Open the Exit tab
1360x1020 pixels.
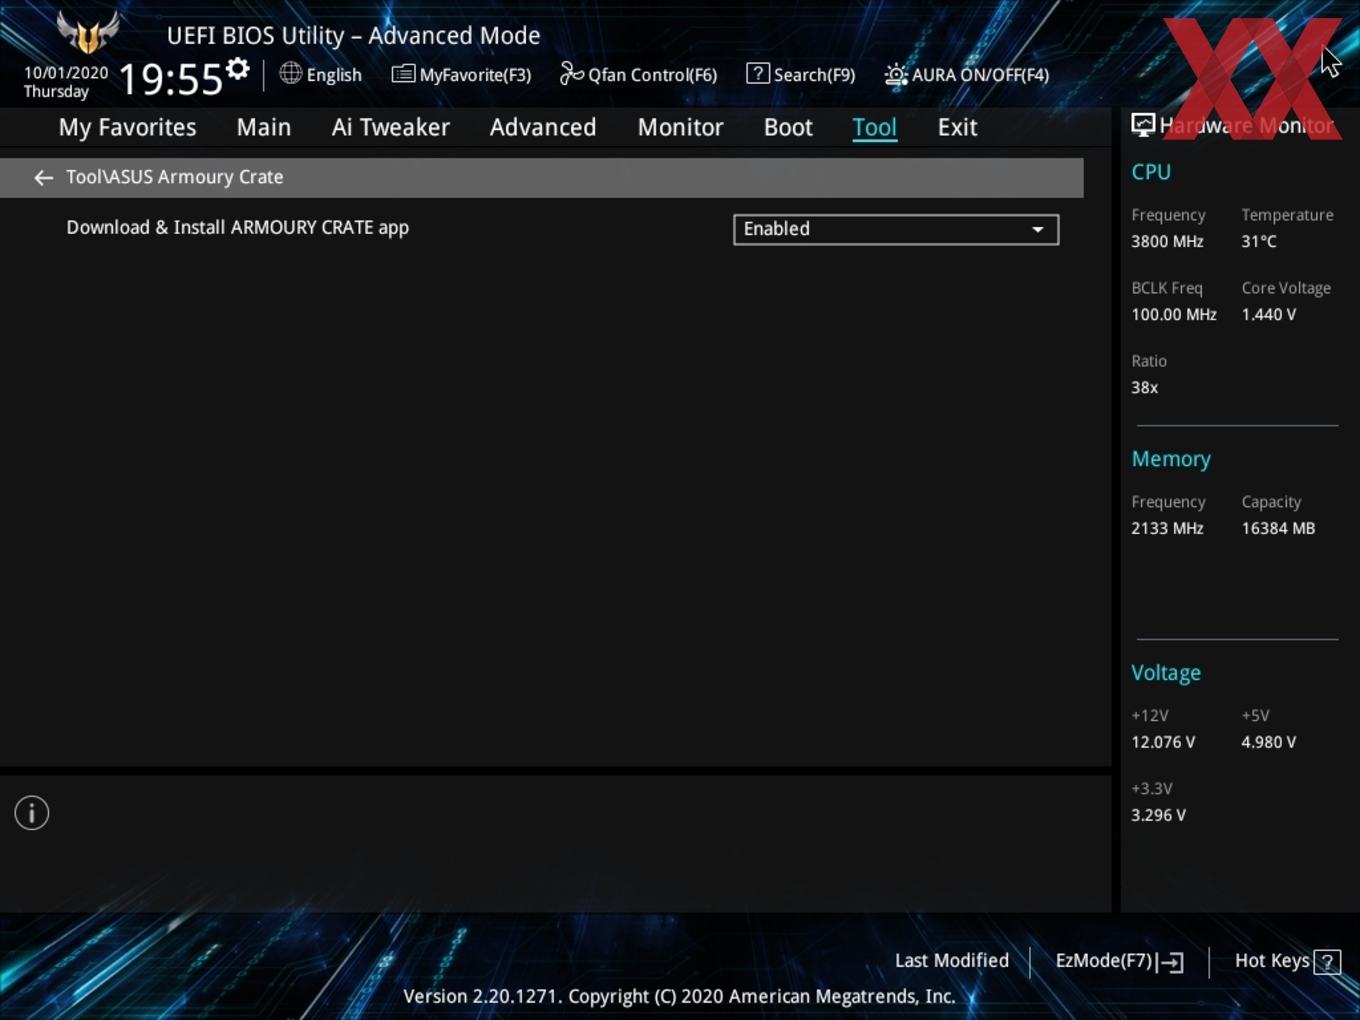click(957, 127)
